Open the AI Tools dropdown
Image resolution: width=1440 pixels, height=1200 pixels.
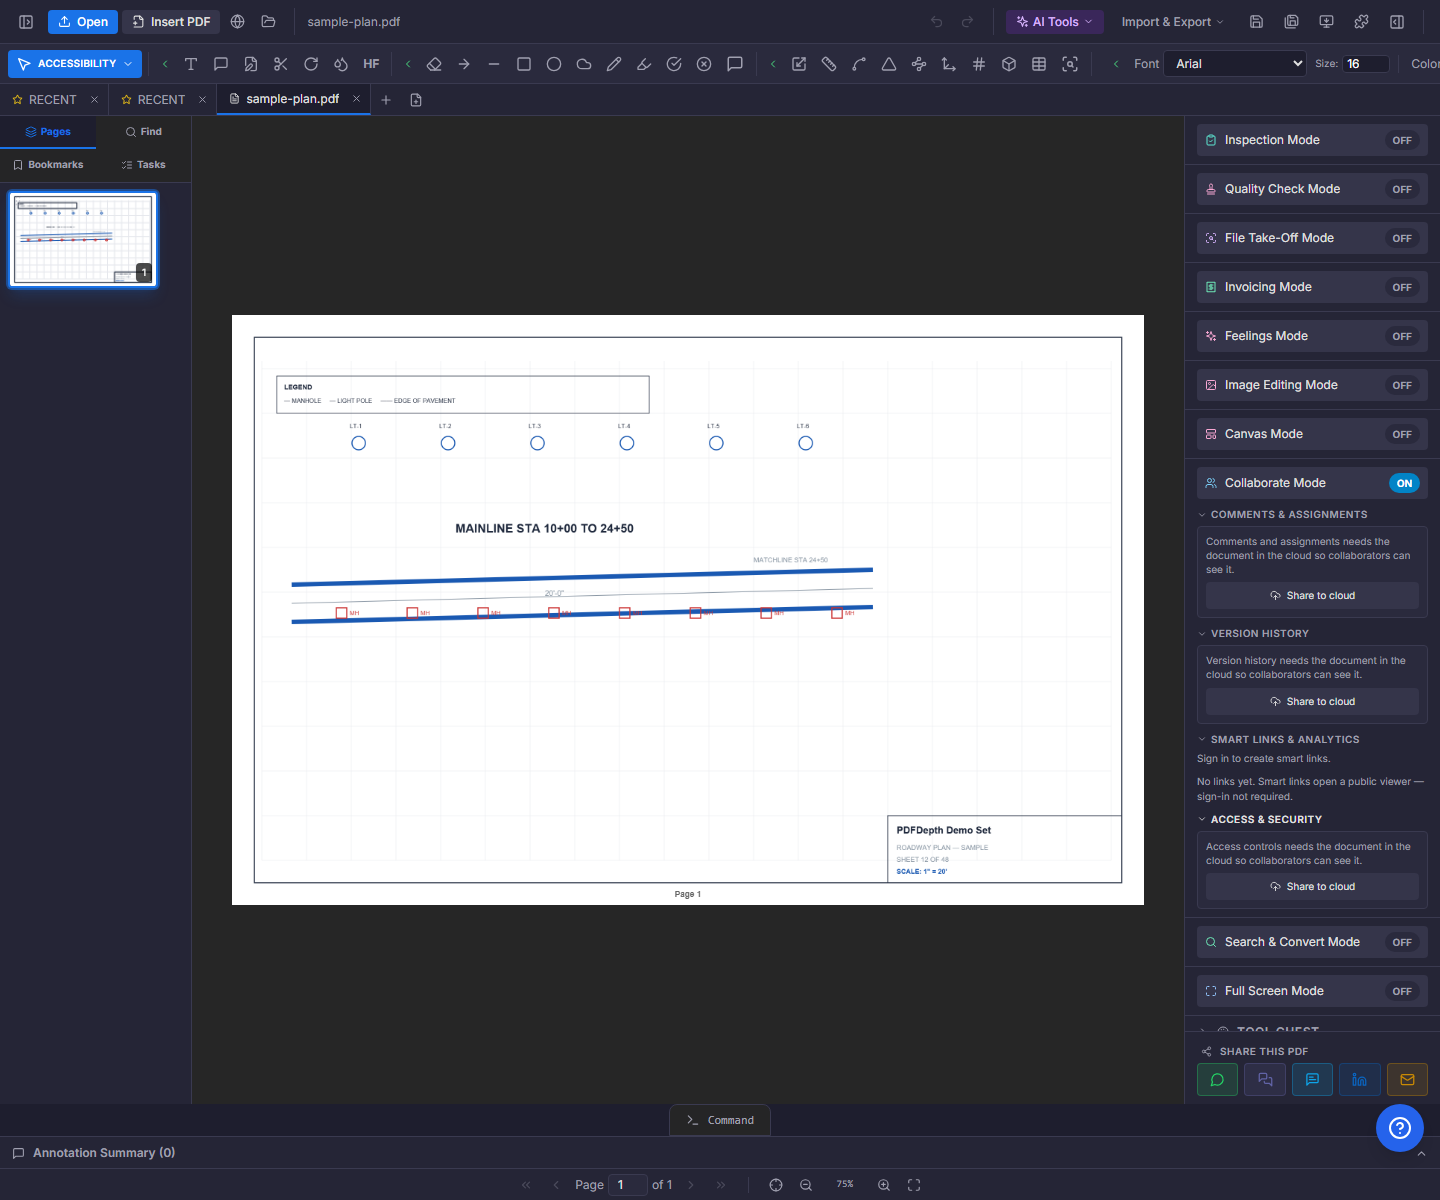[1055, 22]
